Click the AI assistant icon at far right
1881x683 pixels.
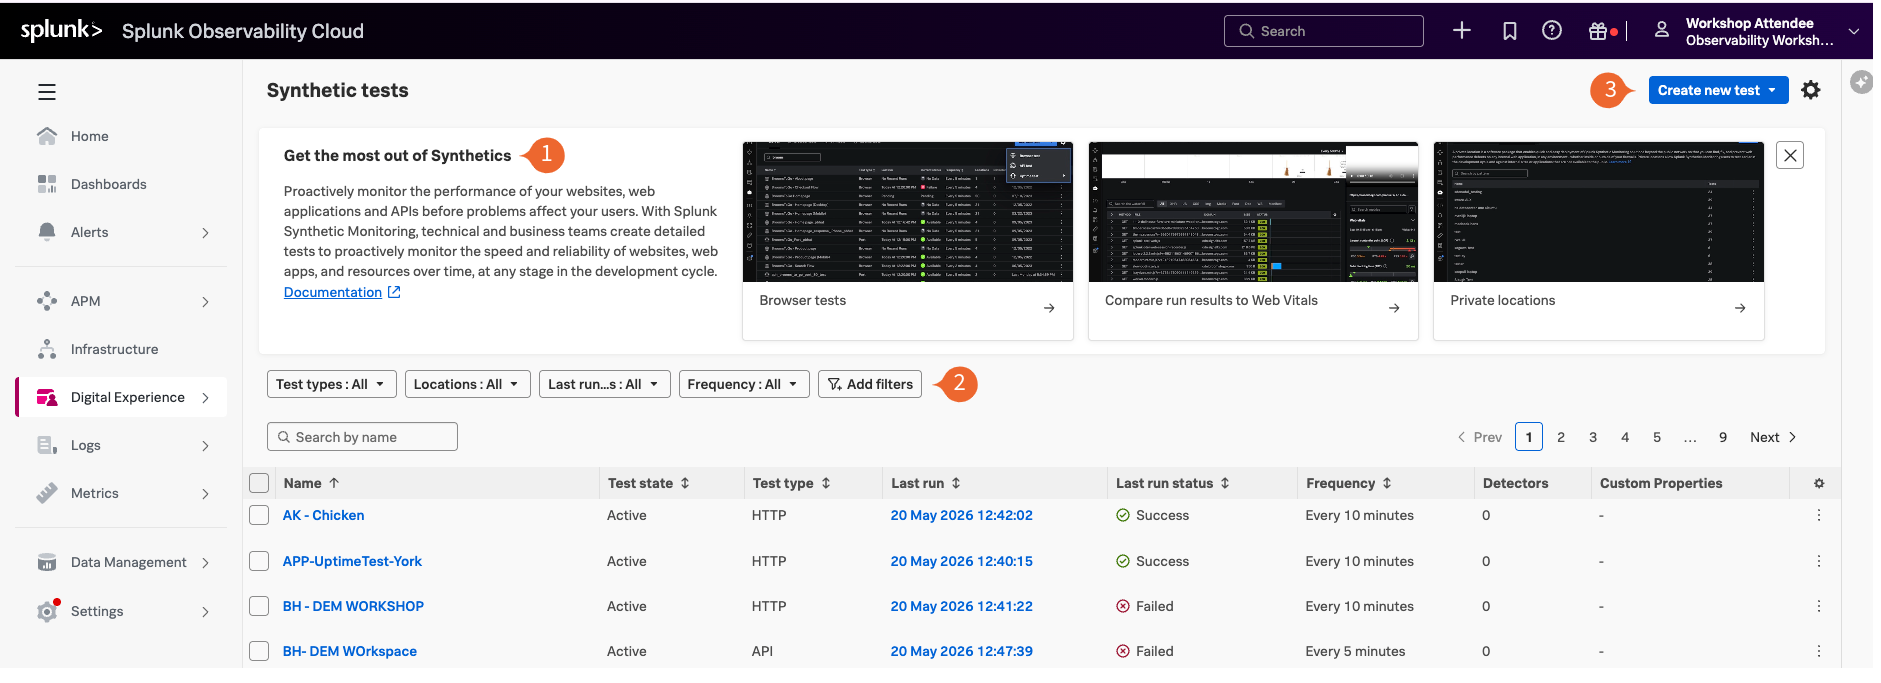1861,82
